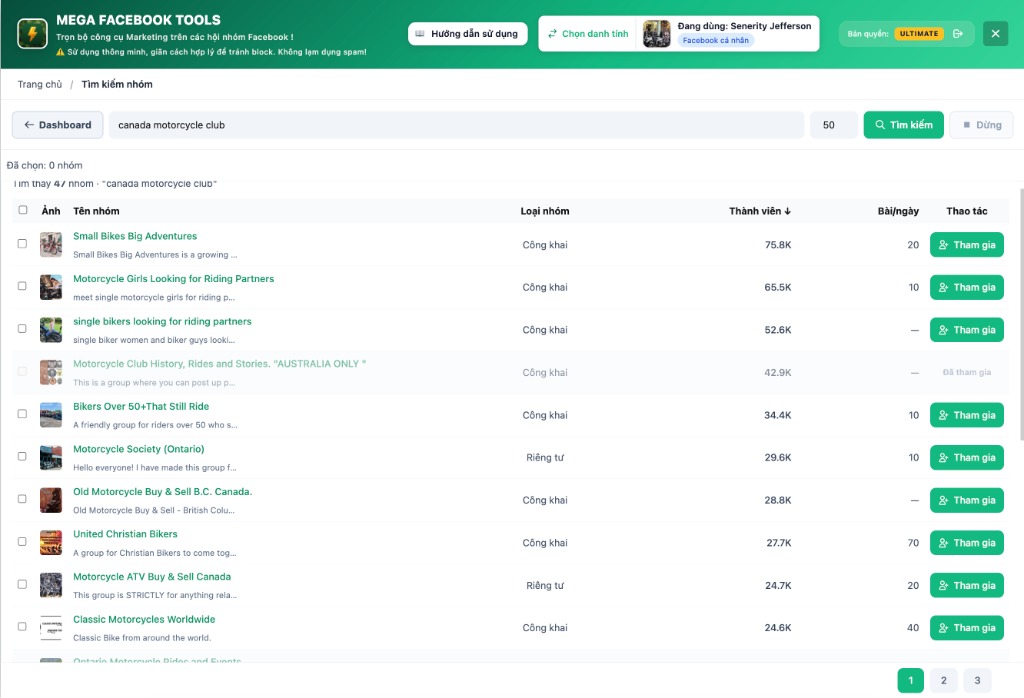Click Tham gia for Classic Motorcycles Worldwide
1024x698 pixels.
(x=967, y=627)
